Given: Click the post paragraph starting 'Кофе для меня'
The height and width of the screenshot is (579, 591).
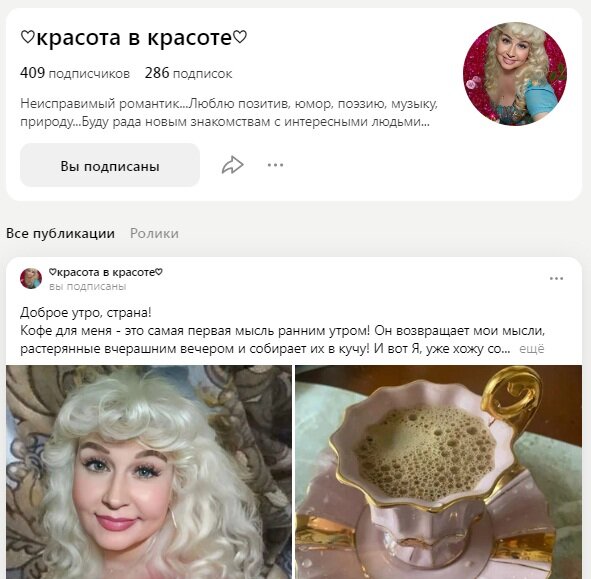Looking at the screenshot, I should (283, 340).
